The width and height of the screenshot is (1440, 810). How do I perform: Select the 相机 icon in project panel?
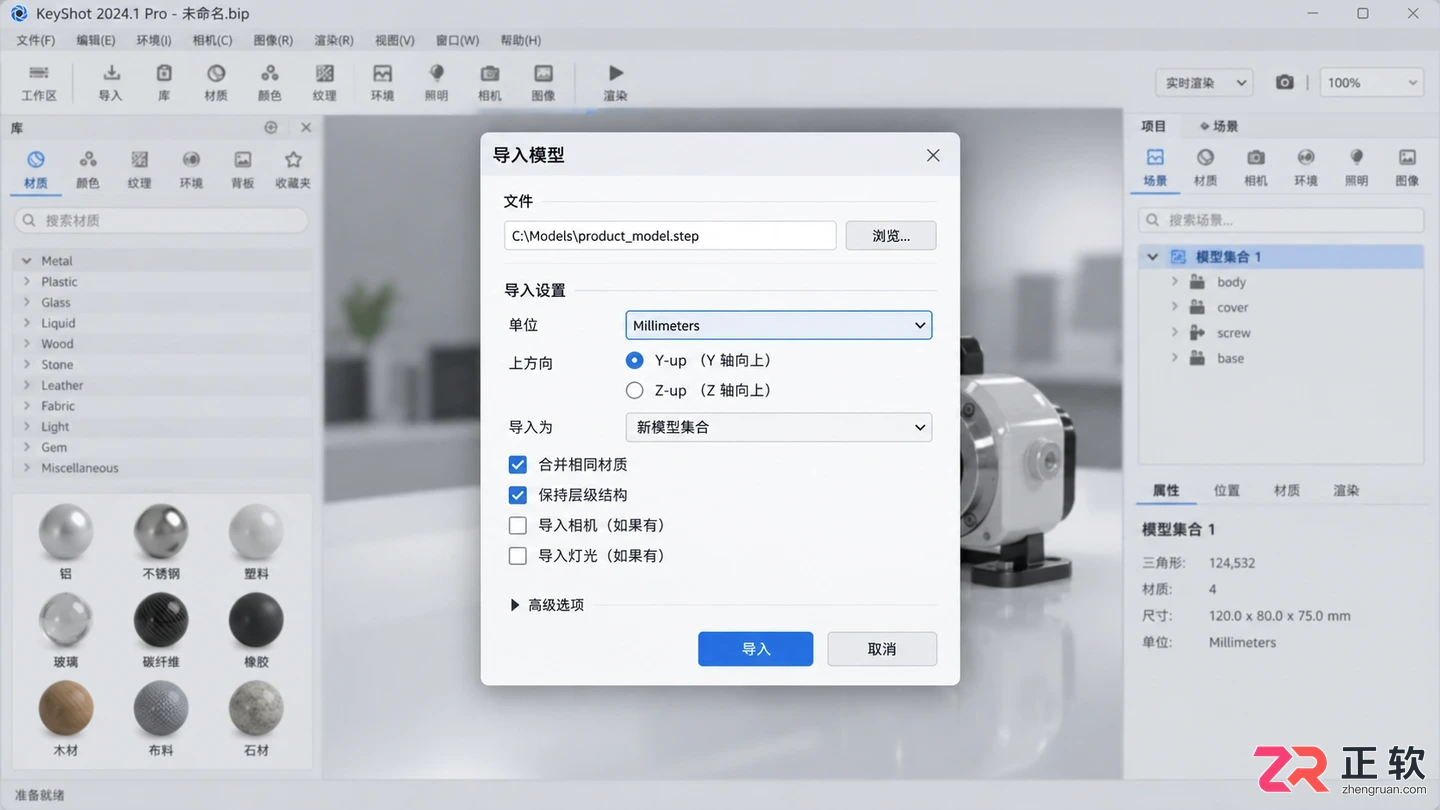(x=1256, y=157)
